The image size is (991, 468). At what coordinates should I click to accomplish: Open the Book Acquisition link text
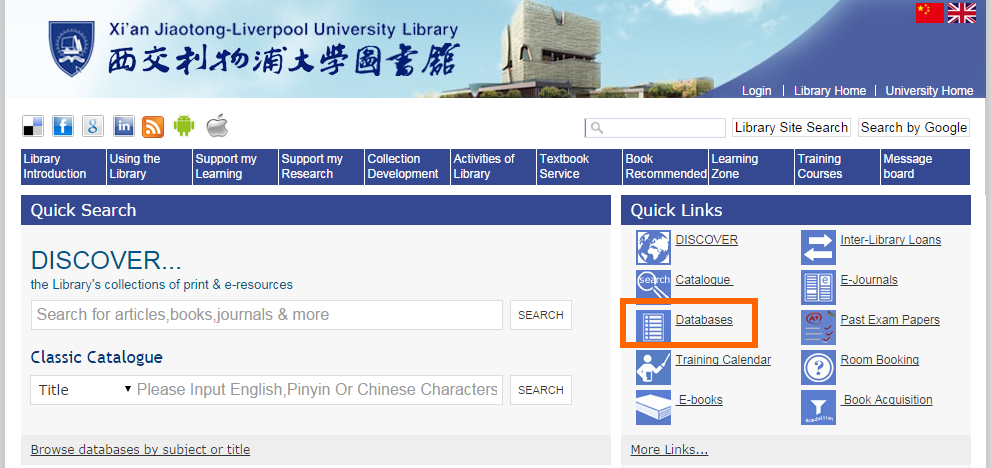(887, 400)
